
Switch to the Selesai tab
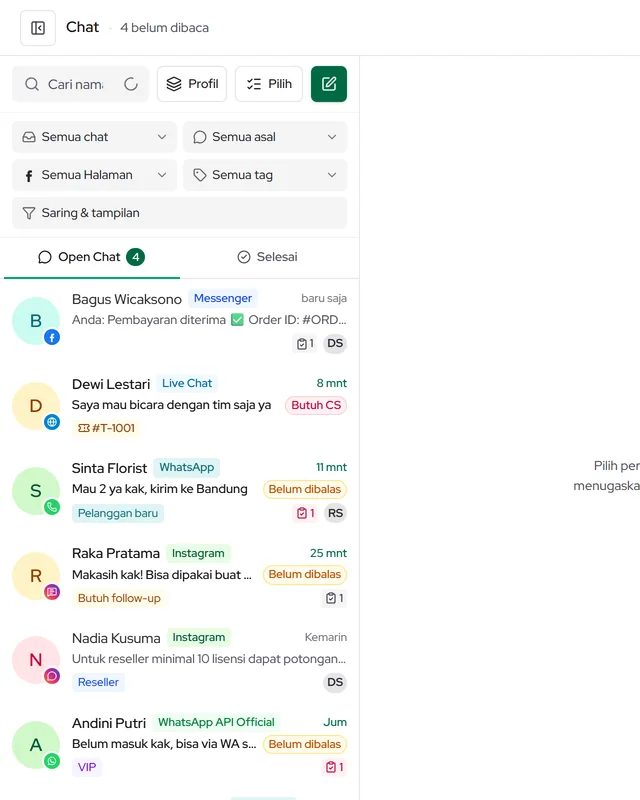[x=267, y=257]
